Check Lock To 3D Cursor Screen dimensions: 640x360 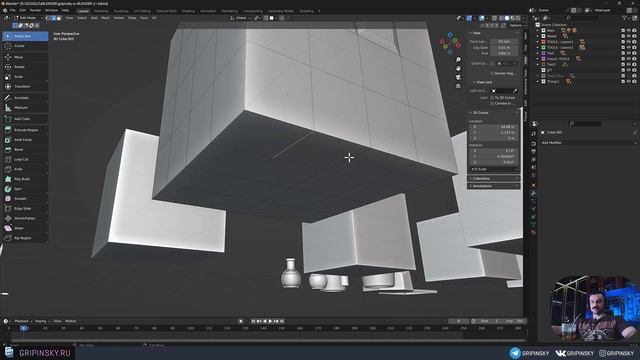[x=492, y=98]
